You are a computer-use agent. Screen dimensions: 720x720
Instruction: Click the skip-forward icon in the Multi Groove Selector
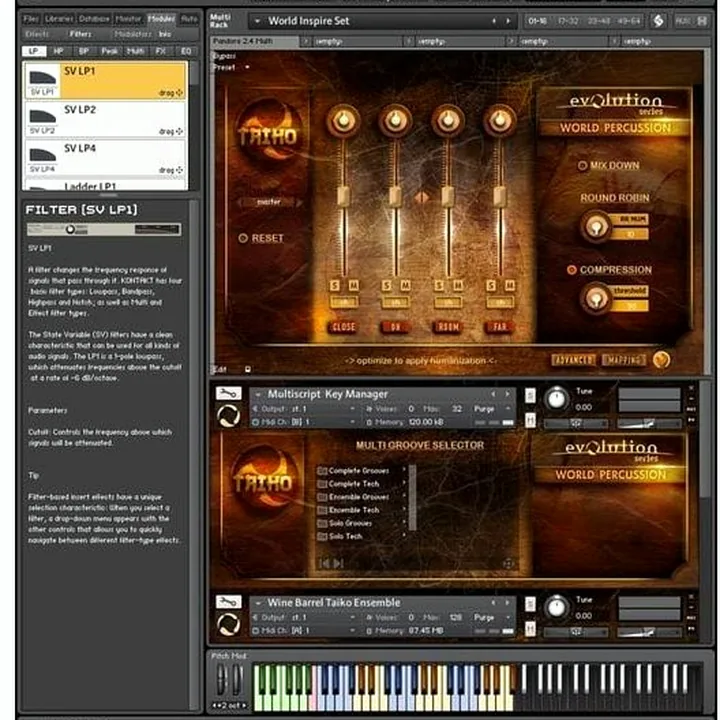point(338,563)
